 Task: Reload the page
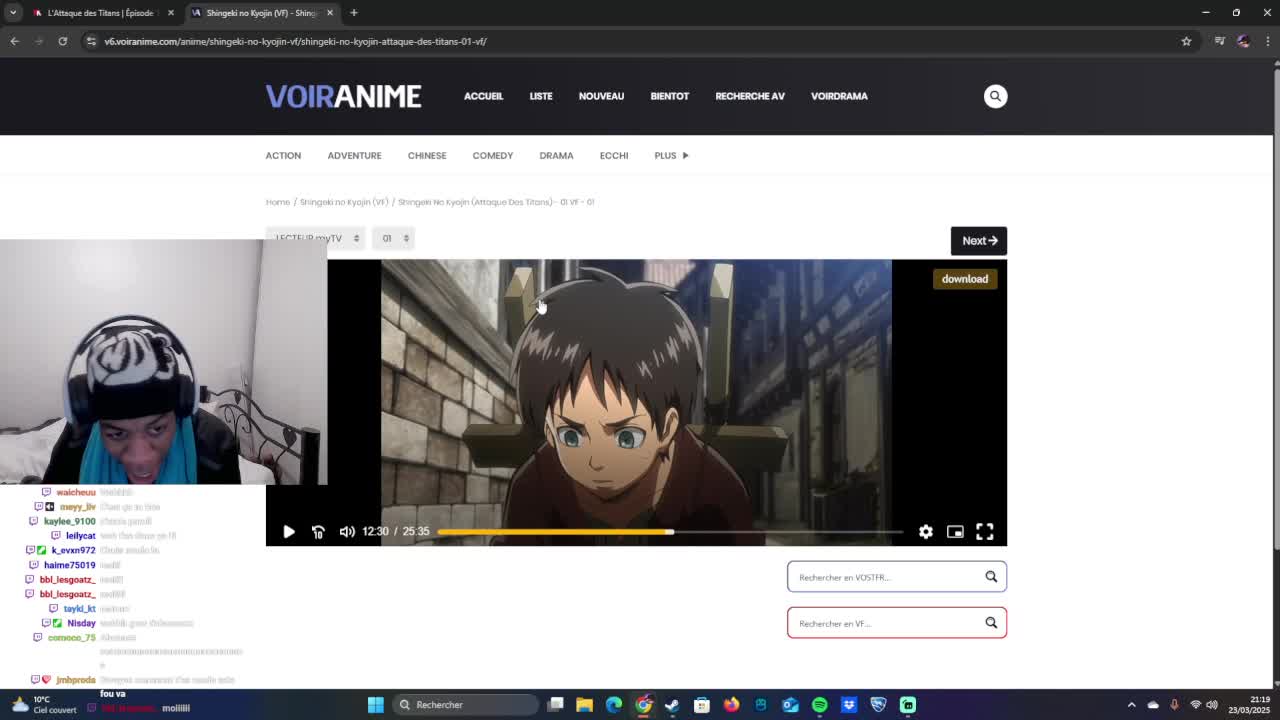[62, 41]
